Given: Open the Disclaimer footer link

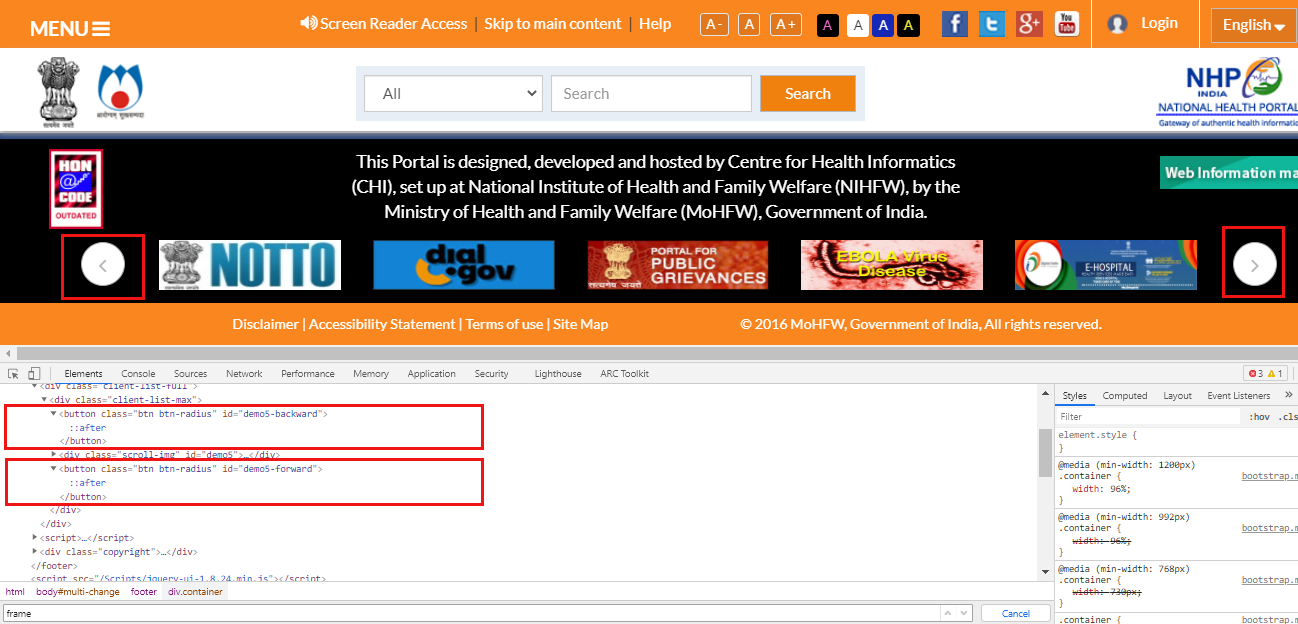Looking at the screenshot, I should (265, 324).
